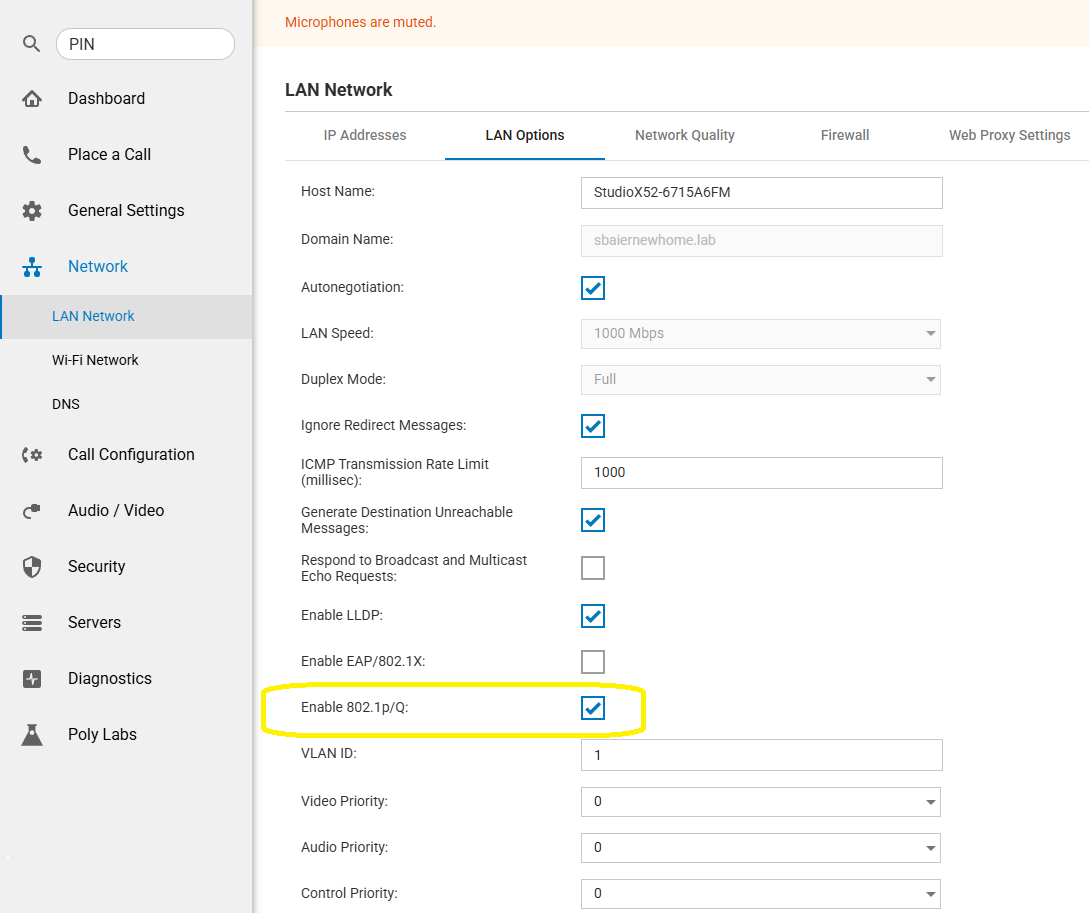
Task: Click the Place a Call phone icon
Action: pyautogui.click(x=32, y=154)
